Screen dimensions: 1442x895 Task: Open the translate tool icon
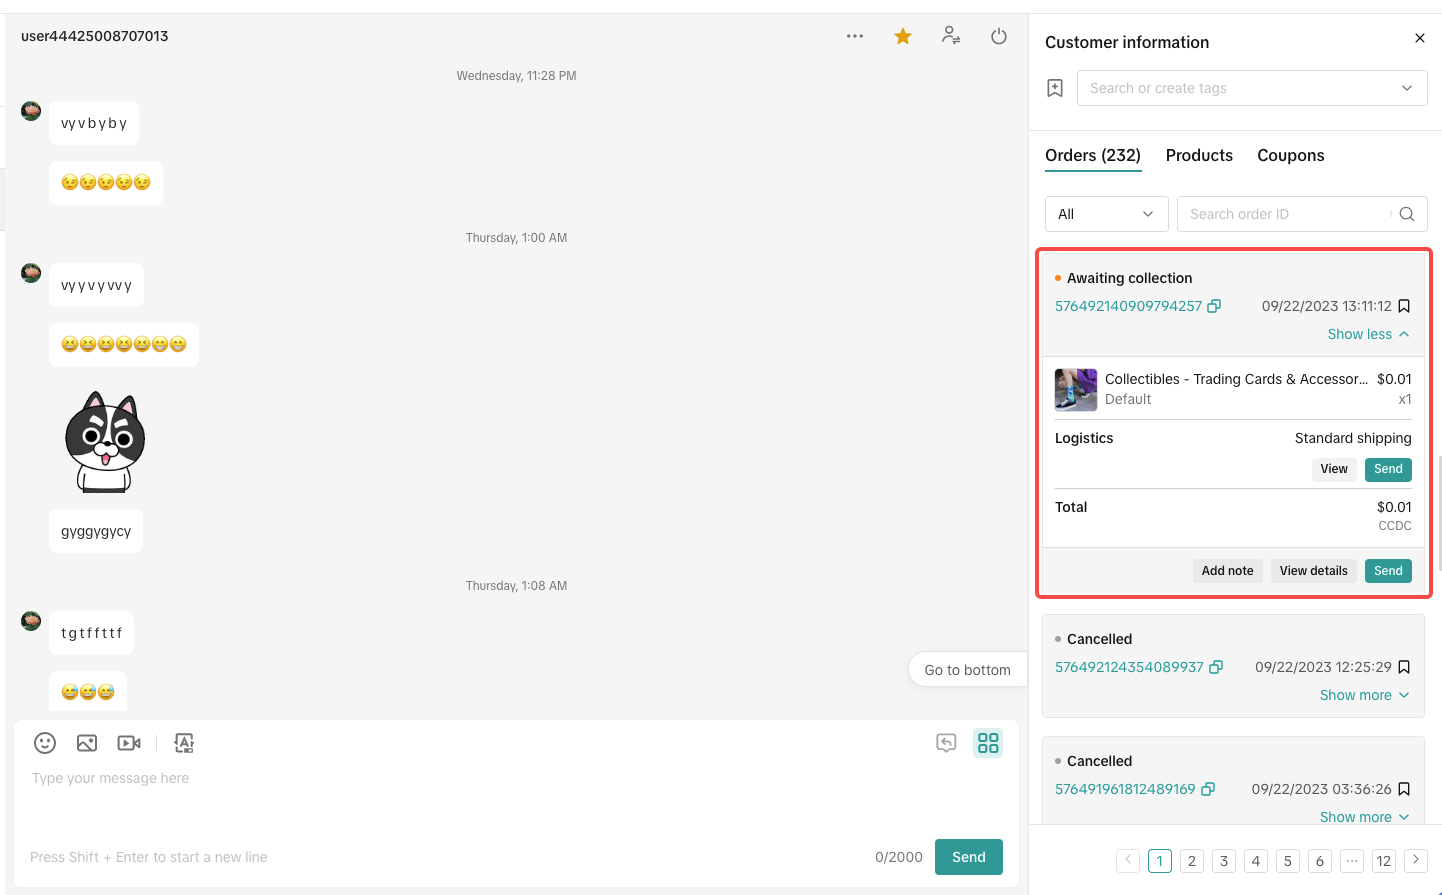click(184, 743)
